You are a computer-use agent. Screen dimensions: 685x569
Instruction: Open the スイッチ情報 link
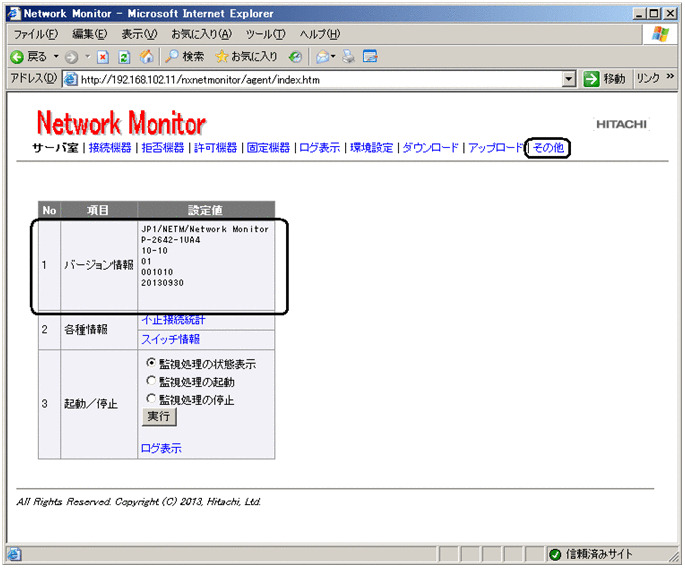[x=170, y=339]
